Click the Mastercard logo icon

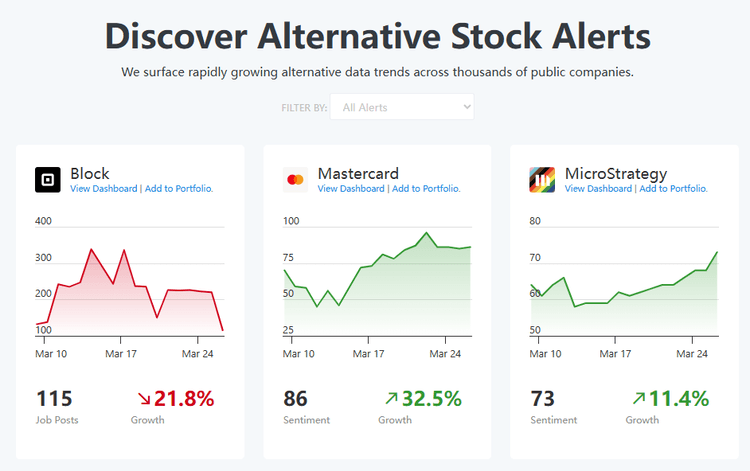295,179
